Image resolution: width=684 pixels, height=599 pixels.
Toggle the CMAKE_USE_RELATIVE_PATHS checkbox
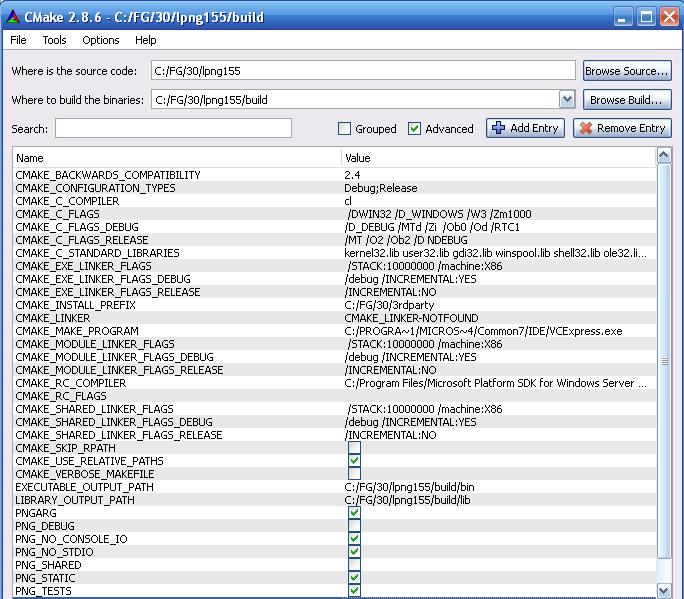[354, 461]
